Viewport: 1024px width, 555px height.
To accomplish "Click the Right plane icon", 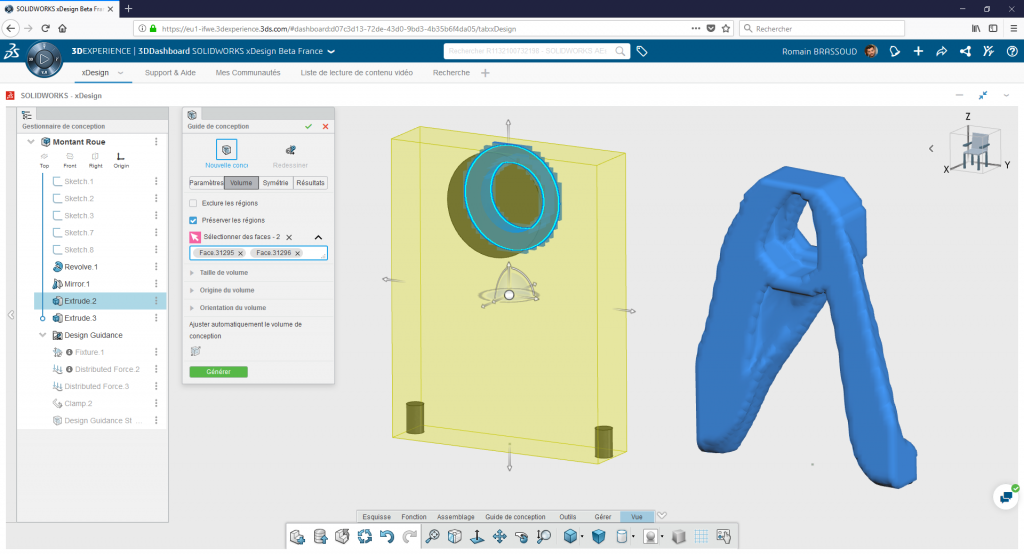I will [x=95, y=157].
